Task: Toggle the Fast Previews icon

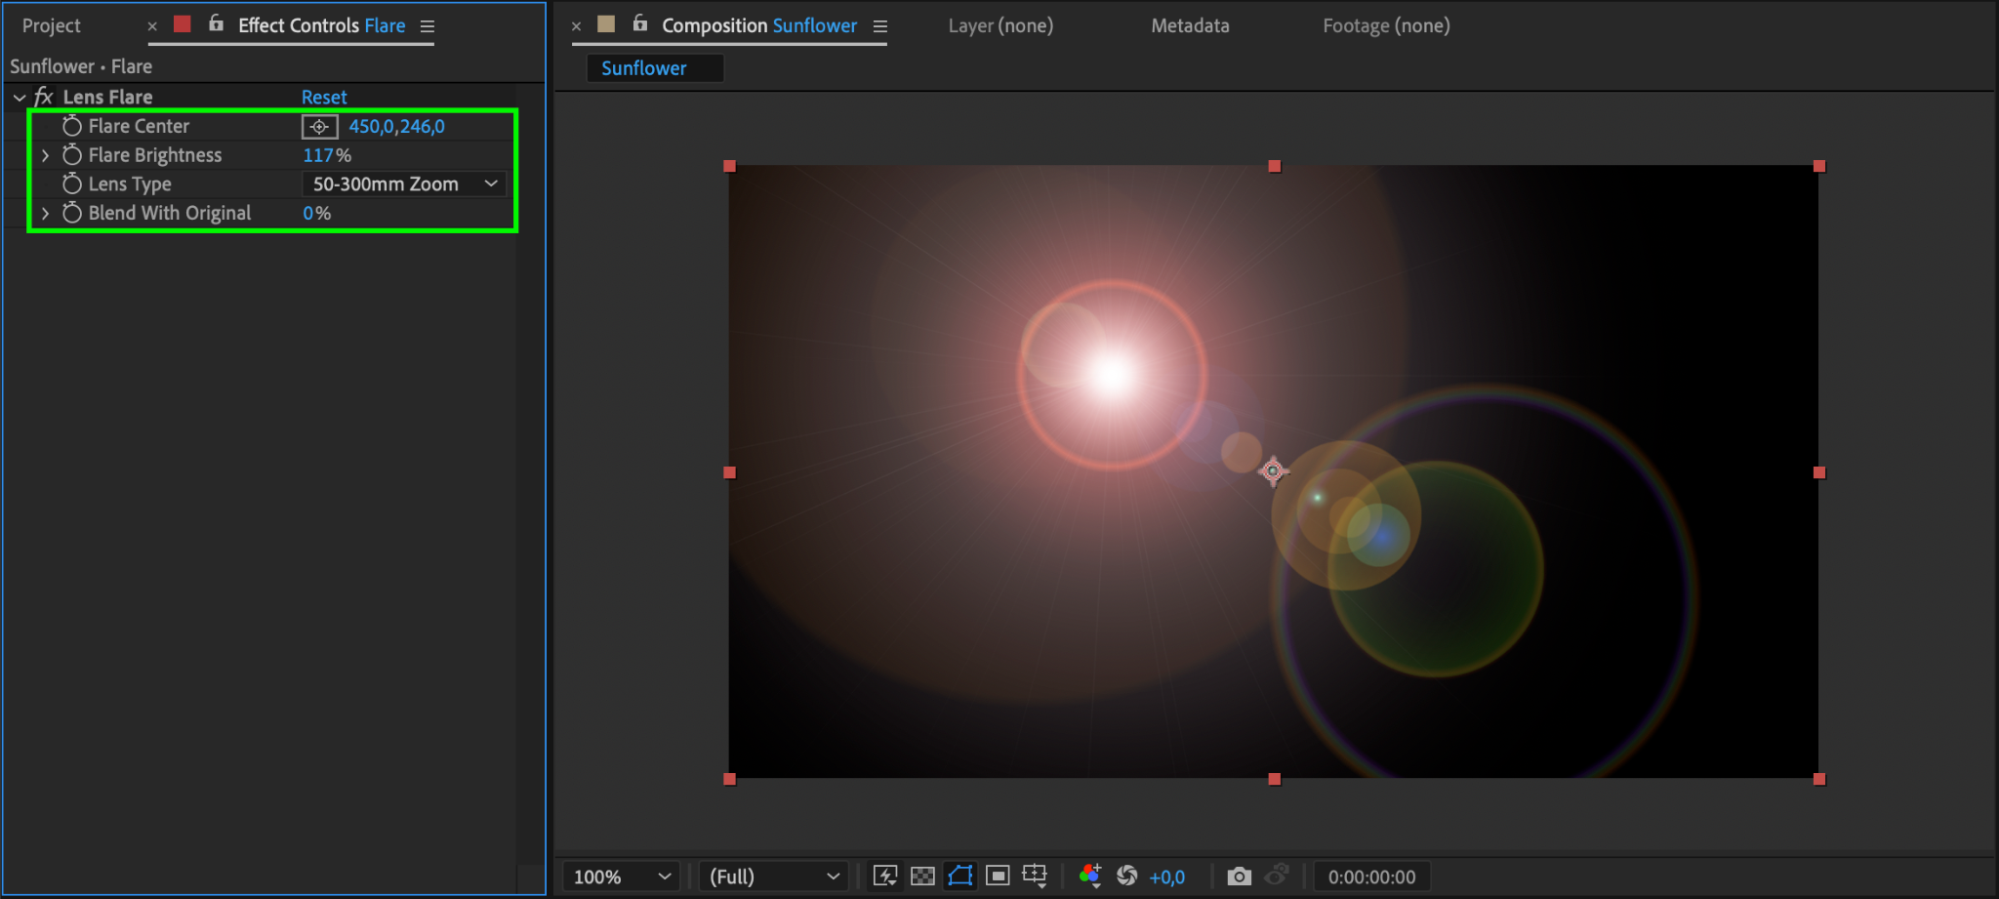Action: pyautogui.click(x=885, y=876)
